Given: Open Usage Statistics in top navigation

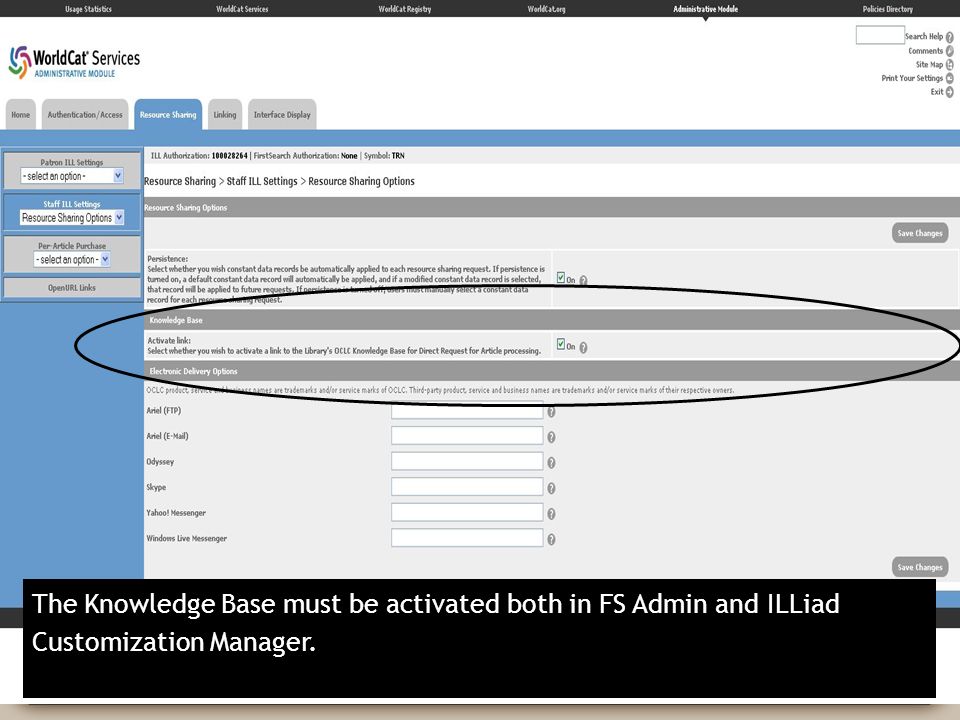Looking at the screenshot, I should (89, 9).
